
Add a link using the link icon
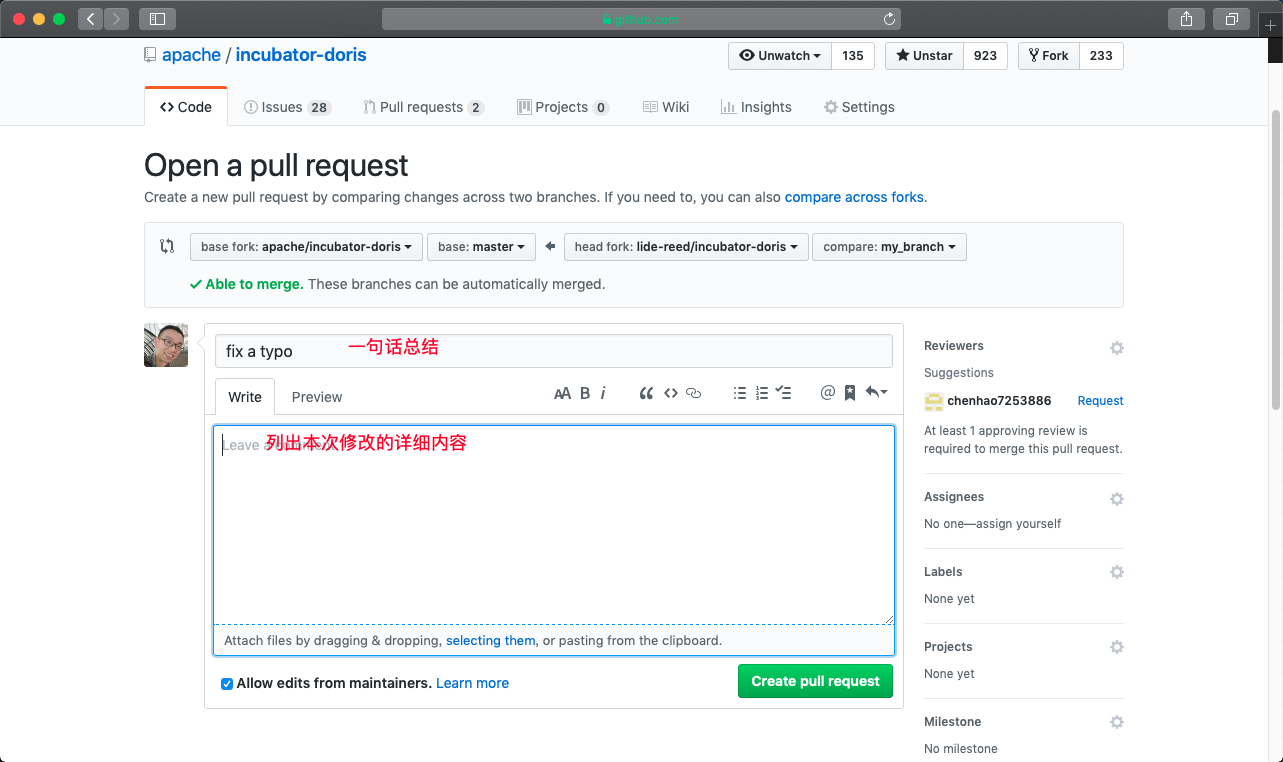tap(693, 394)
